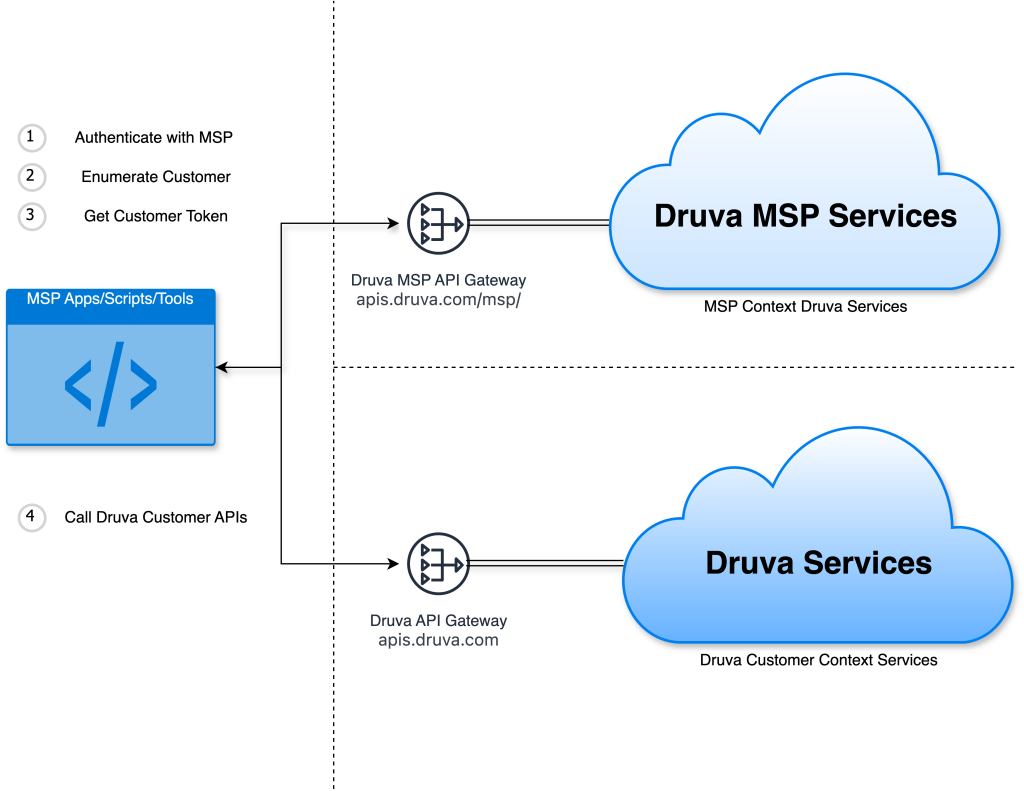Viewport: 1024px width, 791px height.
Task: Click the upper gateway circle symbol
Action: [x=437, y=223]
